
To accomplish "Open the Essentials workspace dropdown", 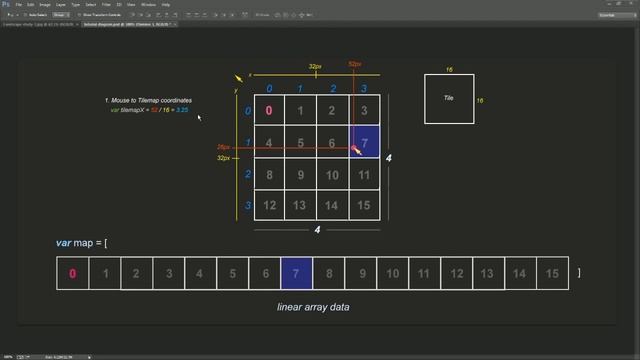I will [x=617, y=15].
